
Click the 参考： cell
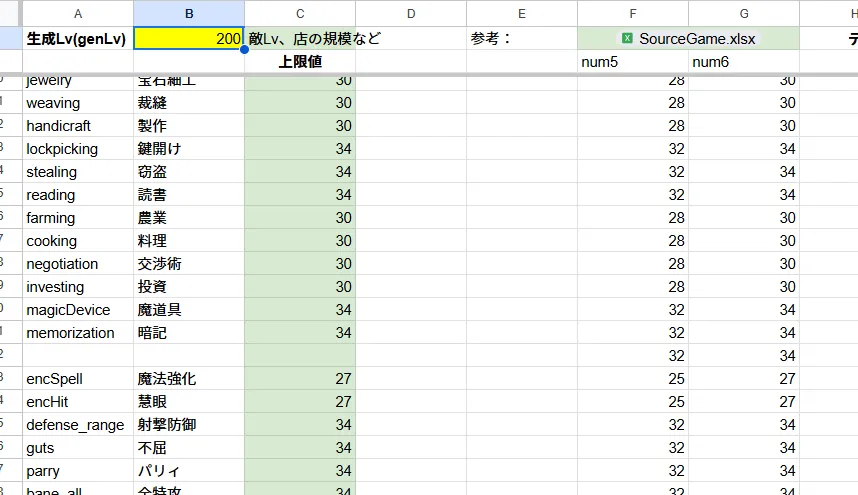[522, 39]
